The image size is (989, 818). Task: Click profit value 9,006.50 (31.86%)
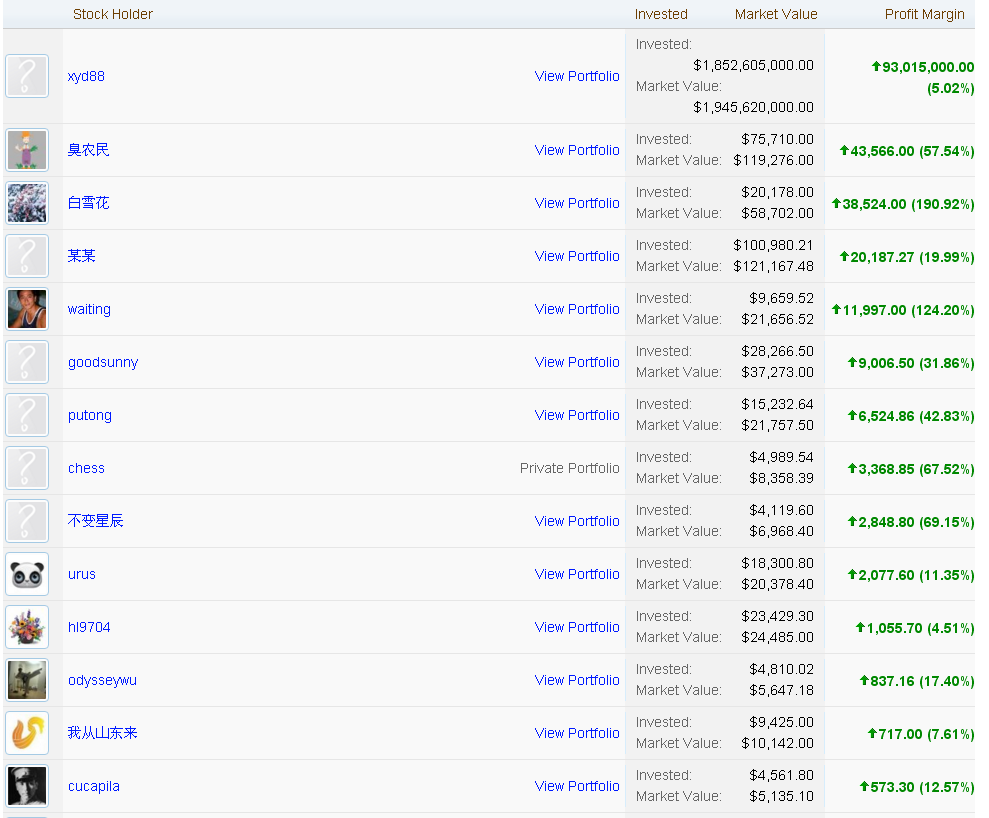tap(911, 363)
